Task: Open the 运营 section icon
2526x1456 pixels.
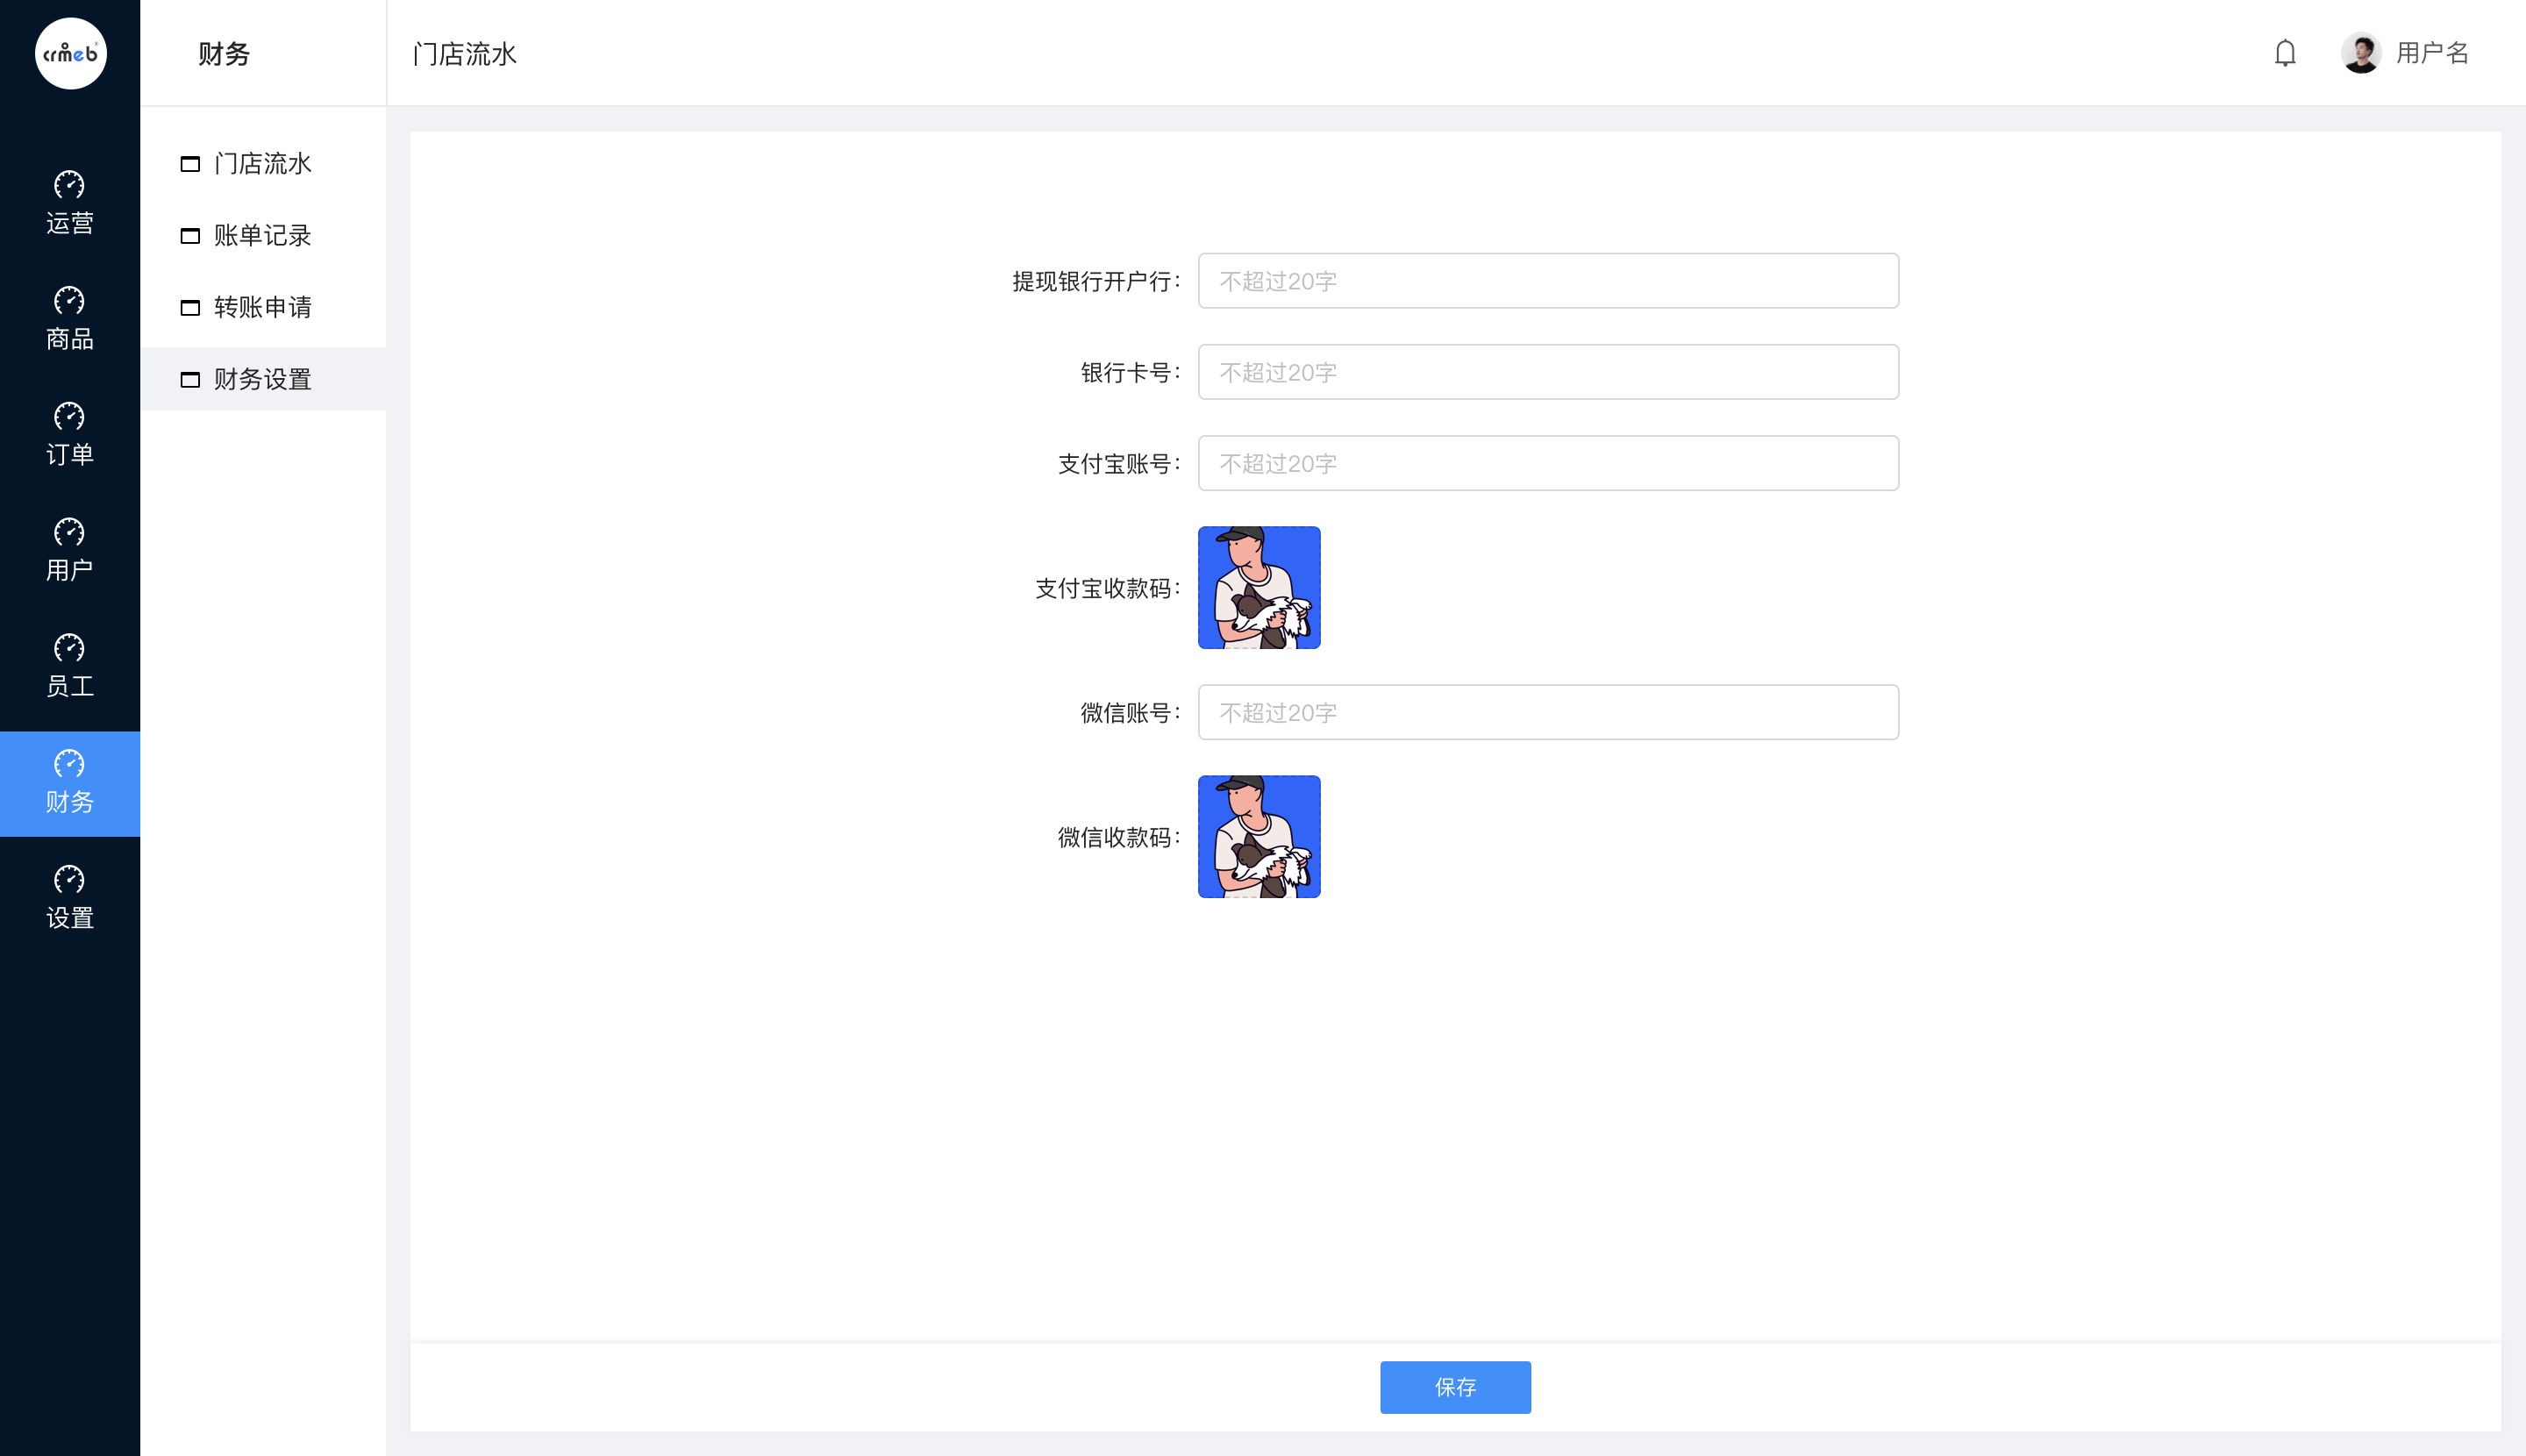Action: tap(70, 185)
